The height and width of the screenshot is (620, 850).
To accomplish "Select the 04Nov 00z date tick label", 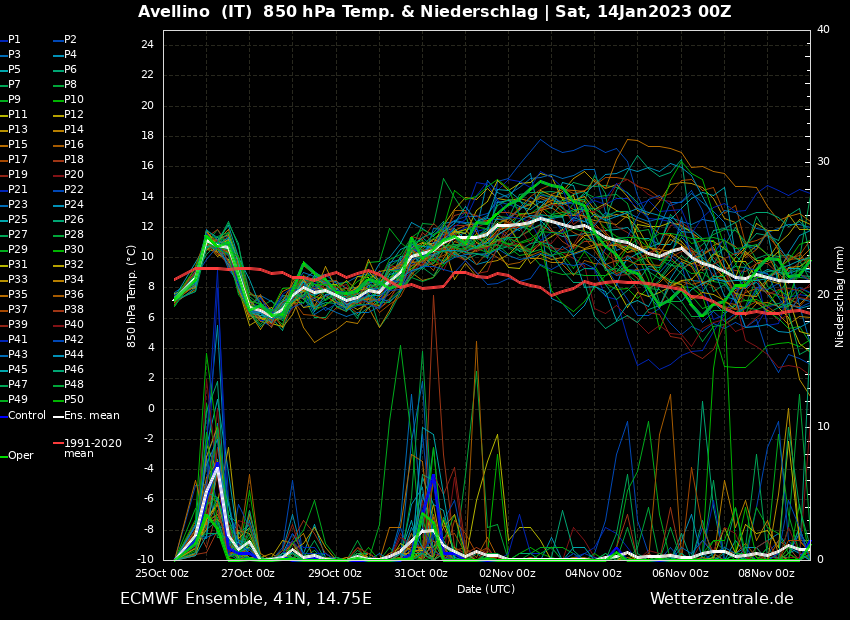I will pyautogui.click(x=594, y=573).
